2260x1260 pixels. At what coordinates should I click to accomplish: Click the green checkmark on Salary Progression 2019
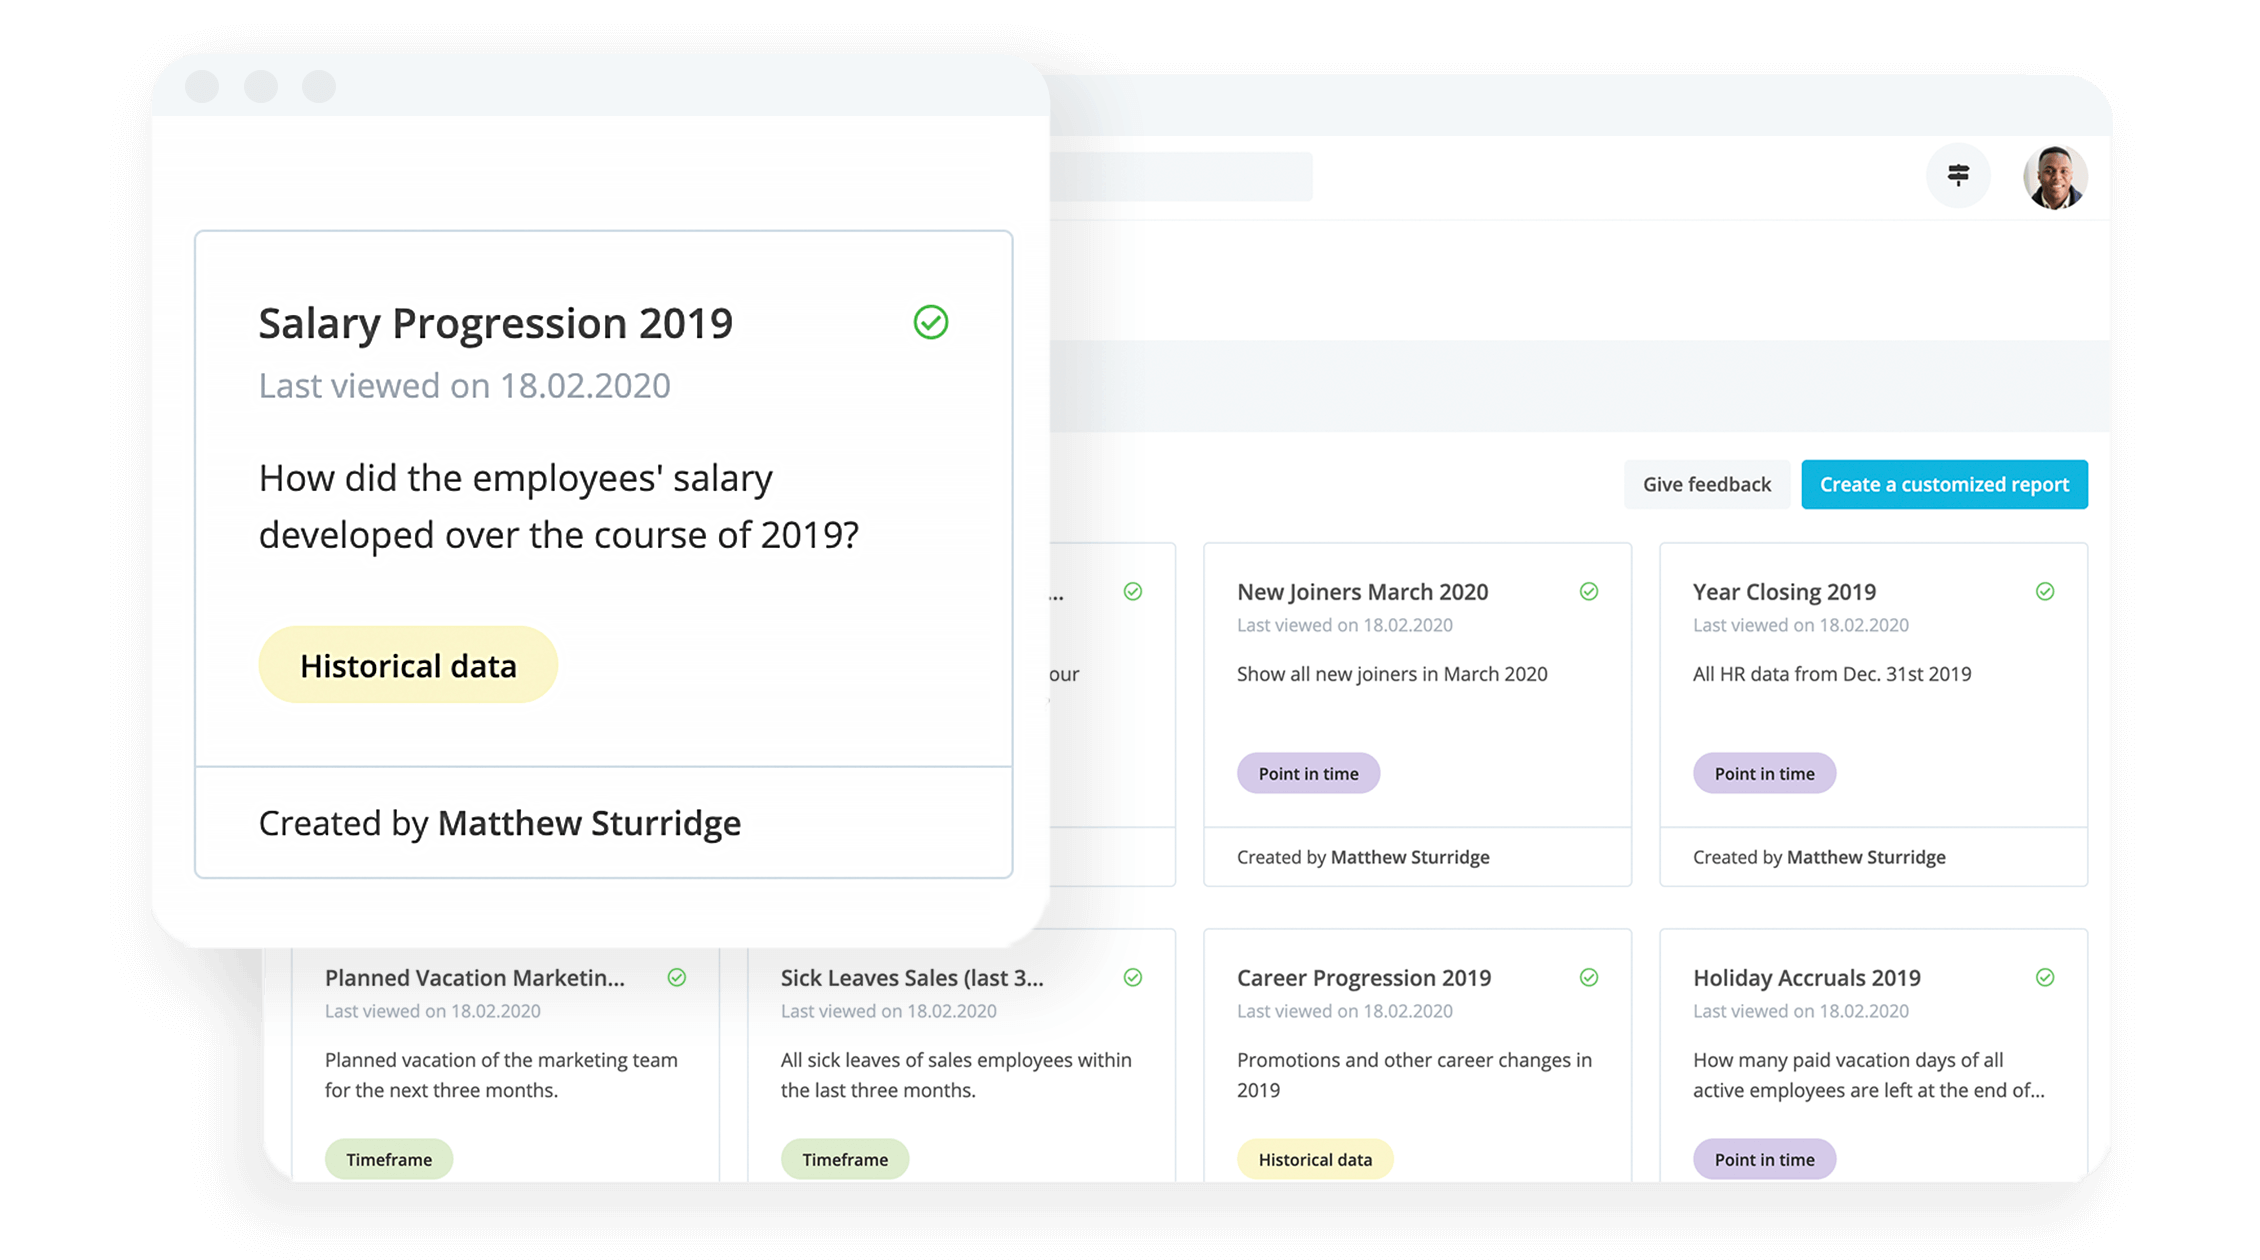(931, 321)
